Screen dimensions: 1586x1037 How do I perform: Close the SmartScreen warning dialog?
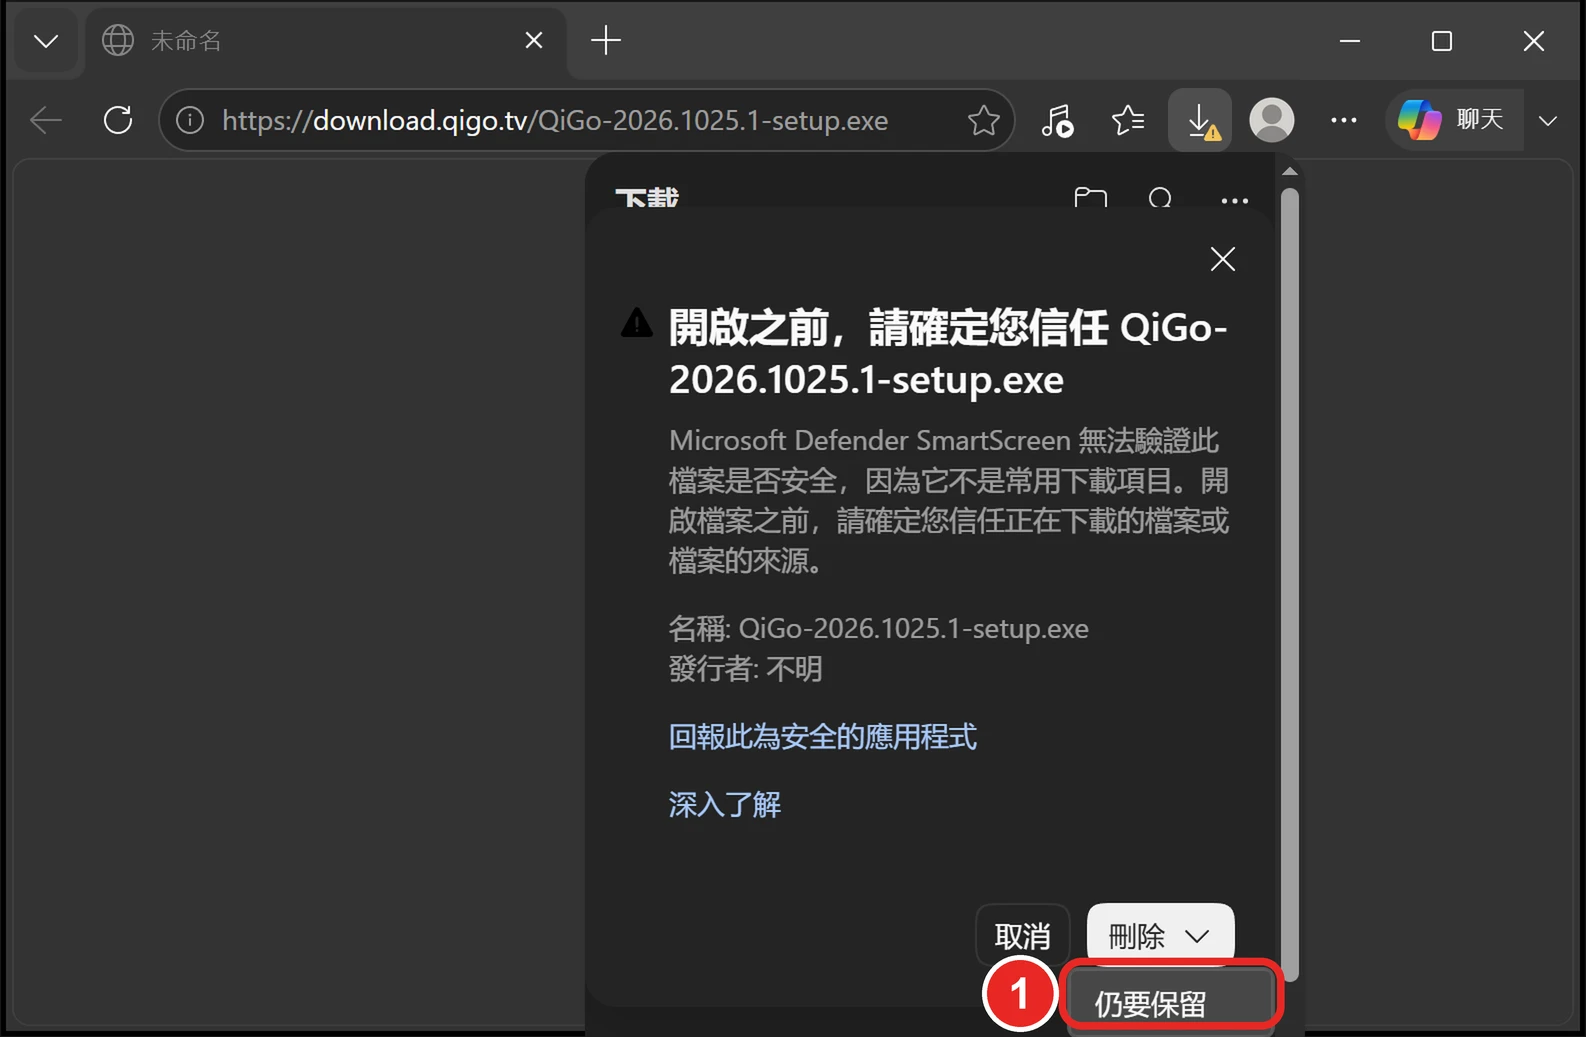(1222, 259)
